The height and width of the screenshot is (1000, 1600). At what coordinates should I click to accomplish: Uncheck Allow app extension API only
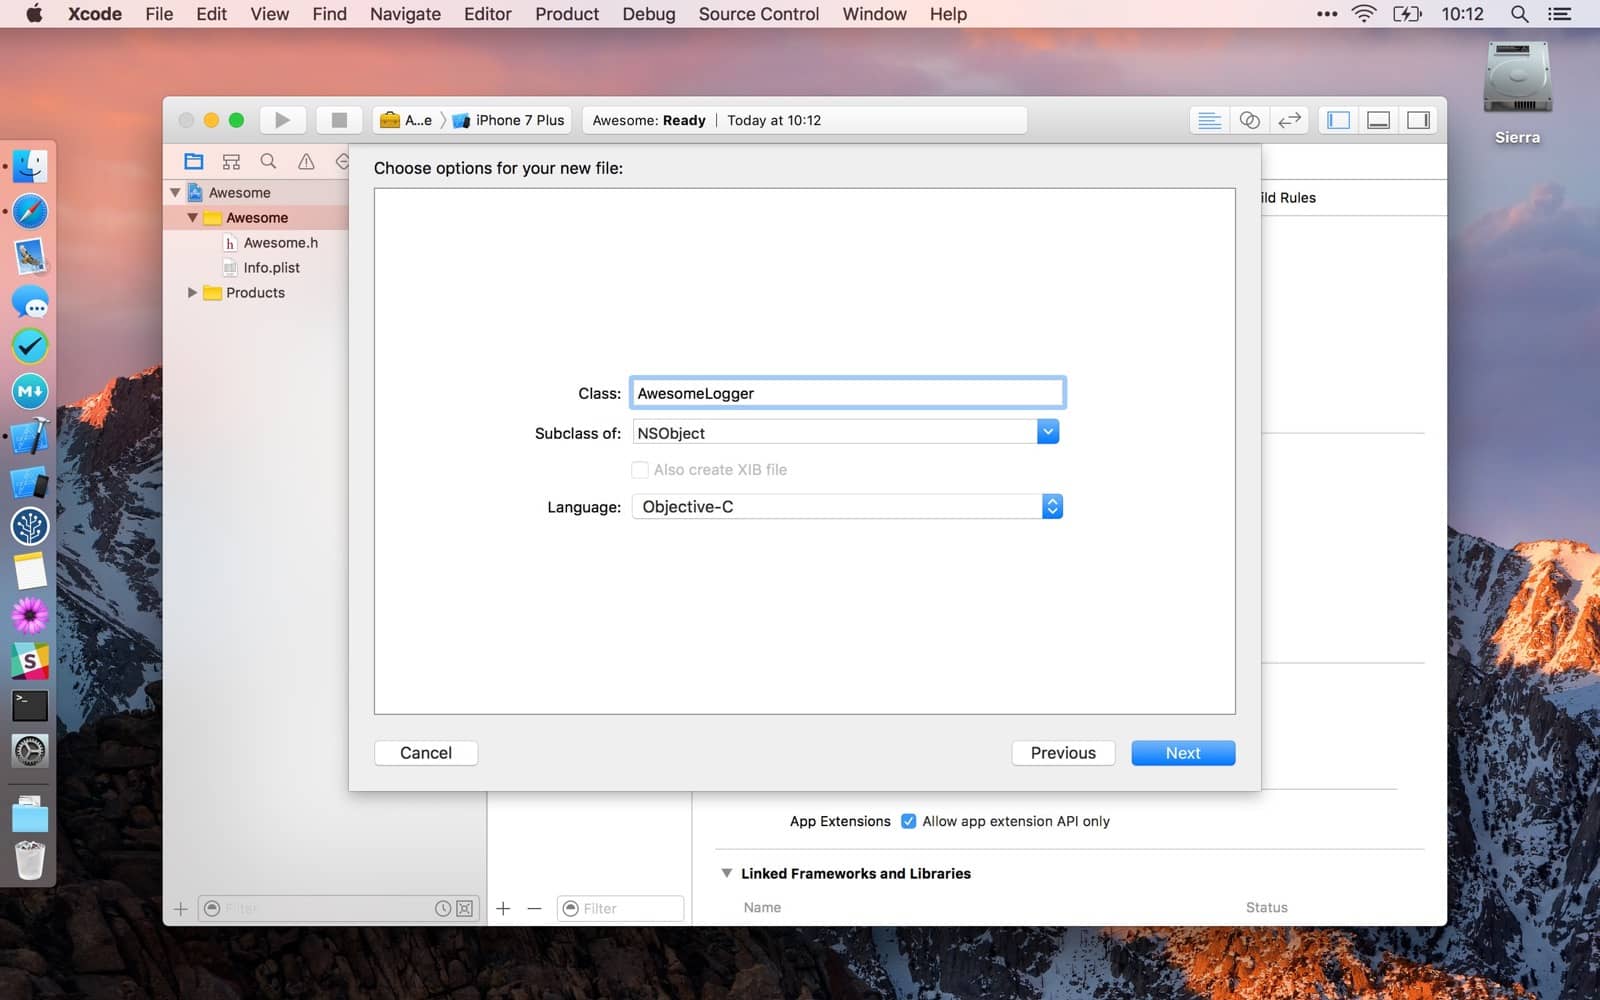click(908, 821)
